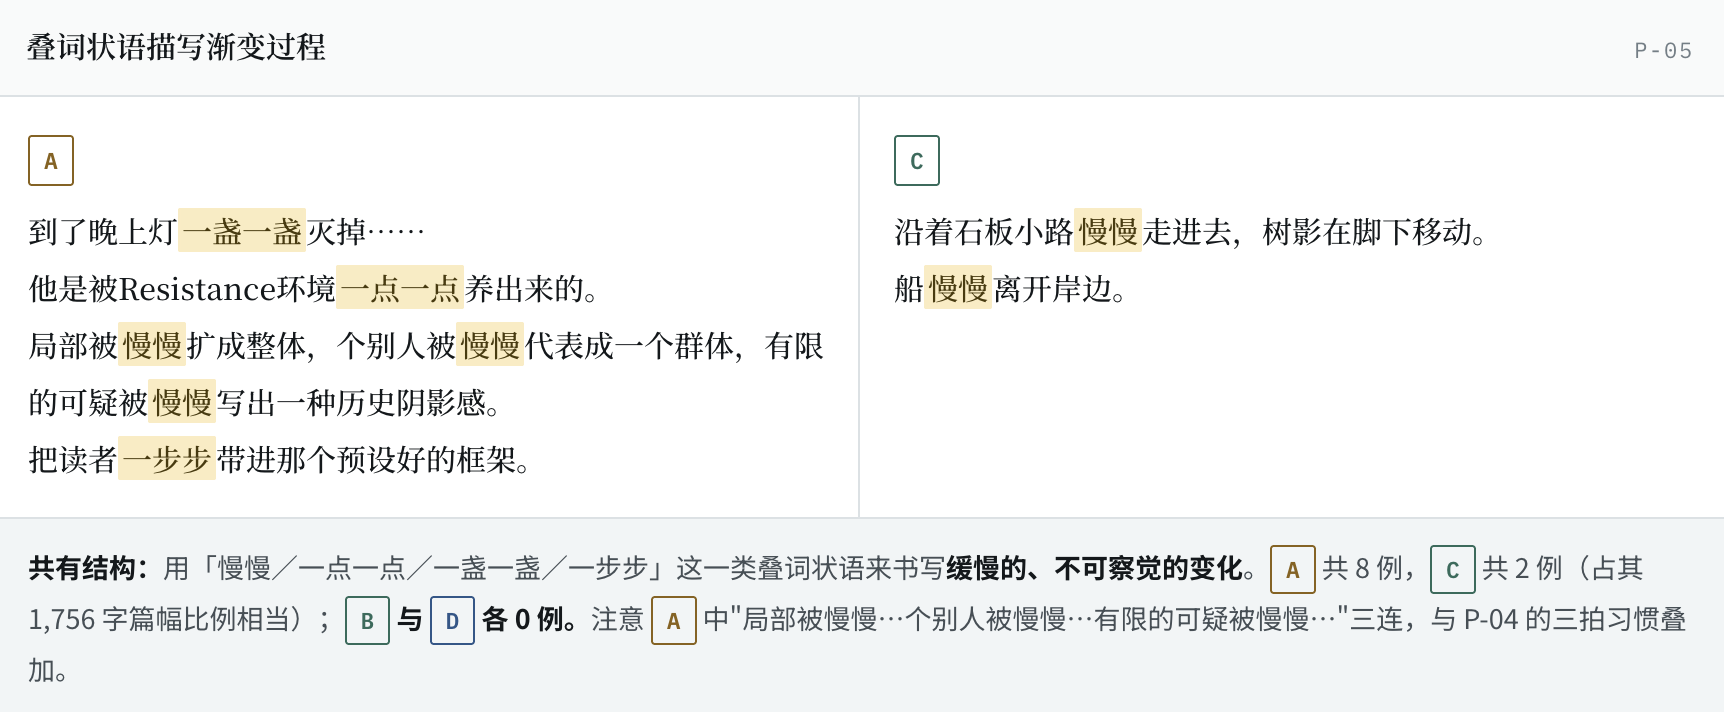Viewport: 1724px width, 712px height.
Task: Click highlighted 慢慢 before 走进去
Action: (1108, 232)
